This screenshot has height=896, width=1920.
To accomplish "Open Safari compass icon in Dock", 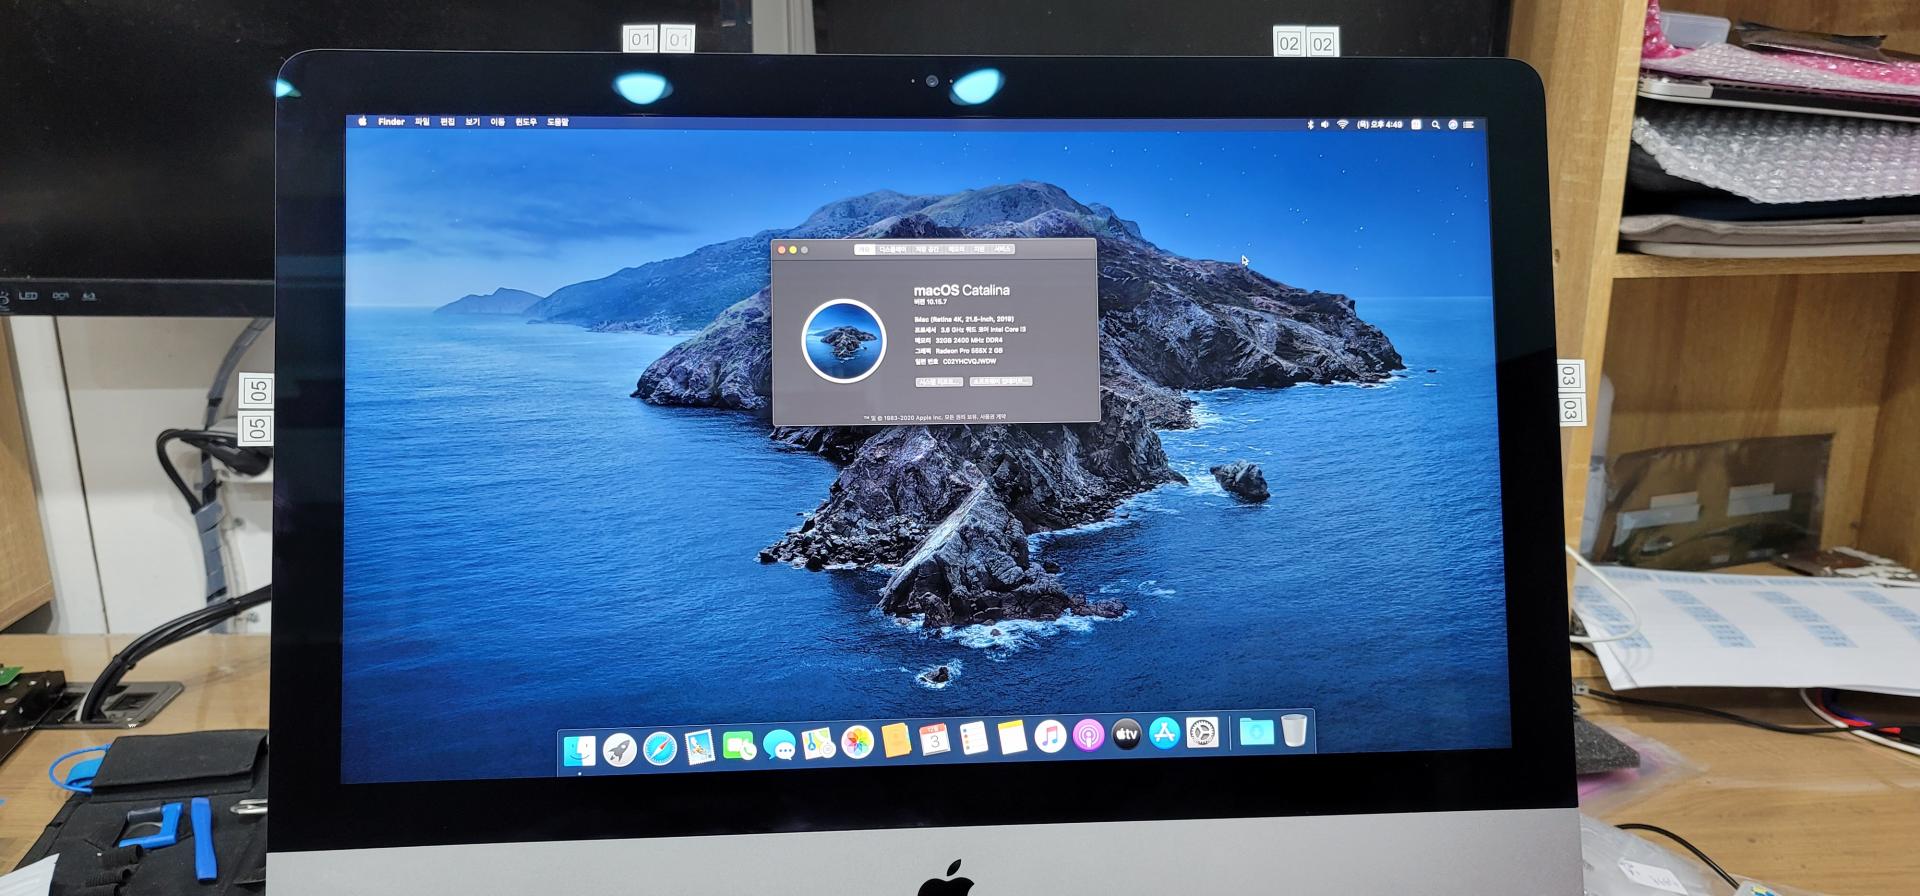I will click(660, 748).
